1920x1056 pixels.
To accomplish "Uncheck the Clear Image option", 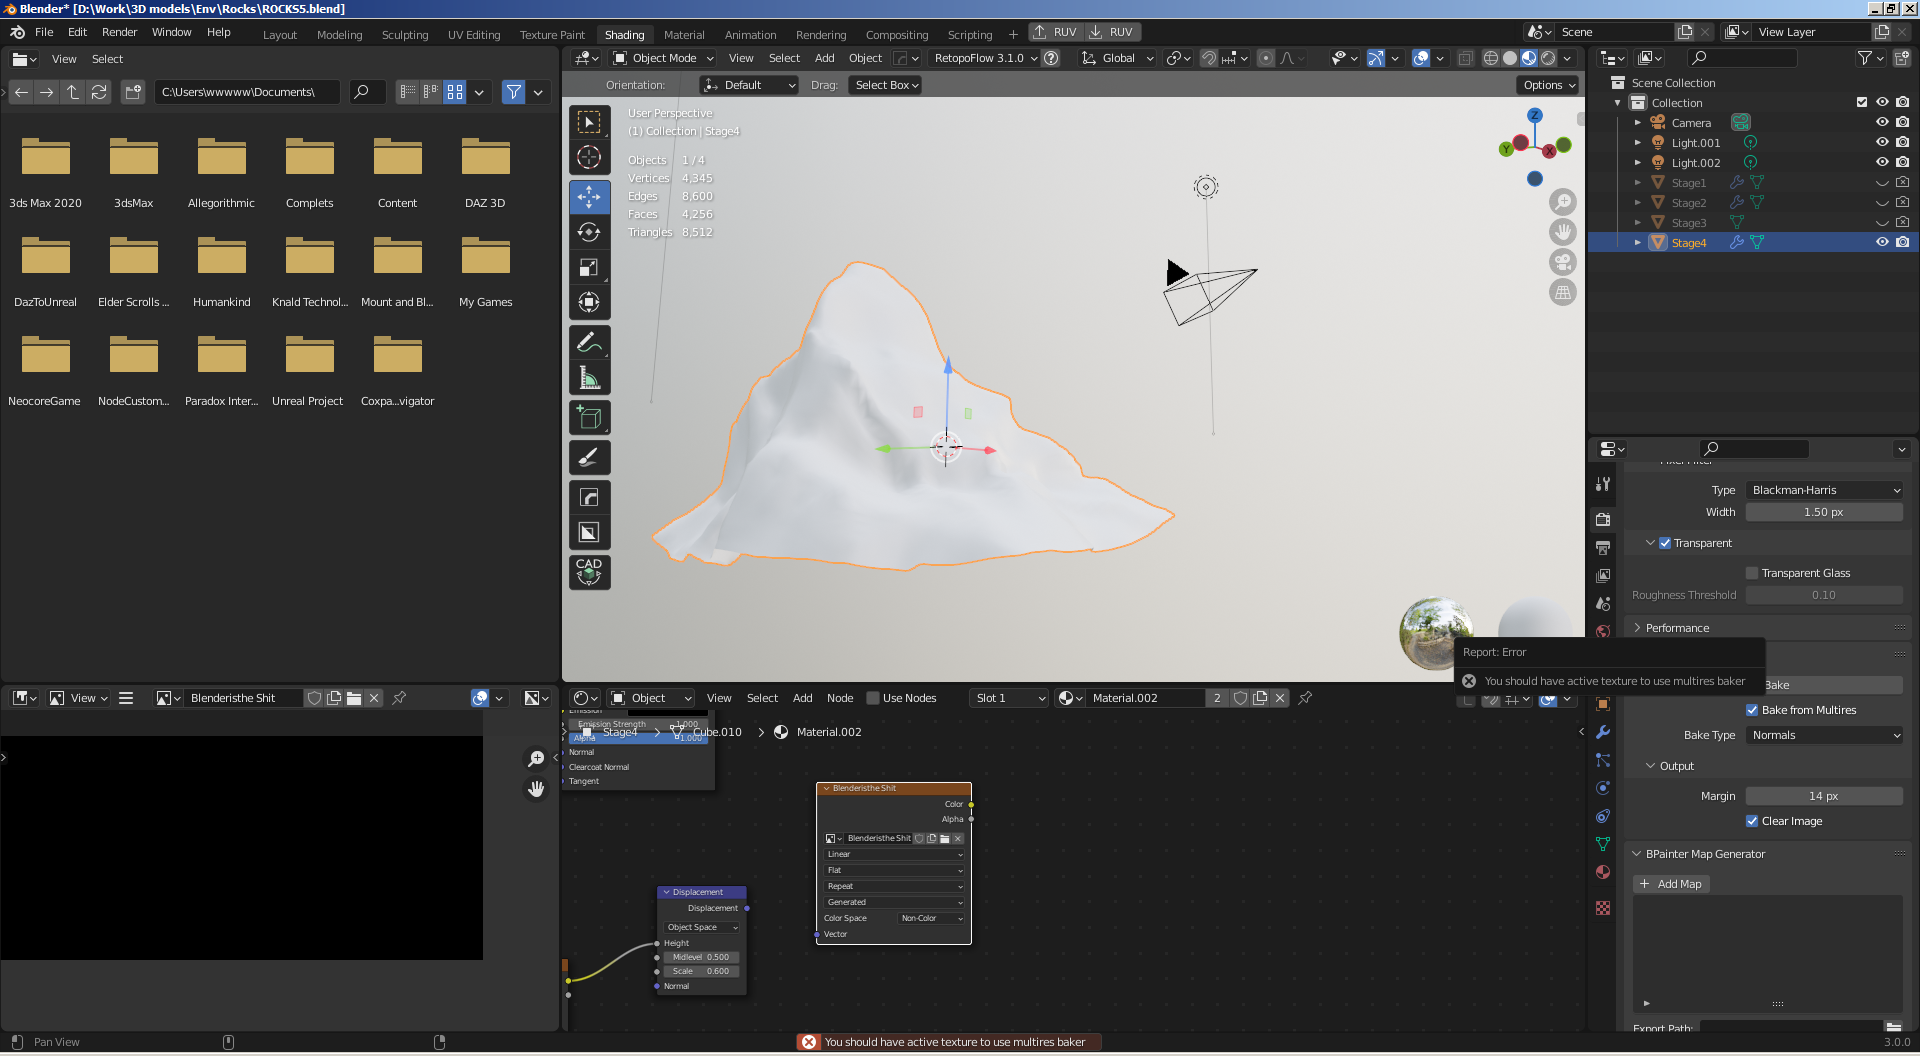I will click(1752, 821).
